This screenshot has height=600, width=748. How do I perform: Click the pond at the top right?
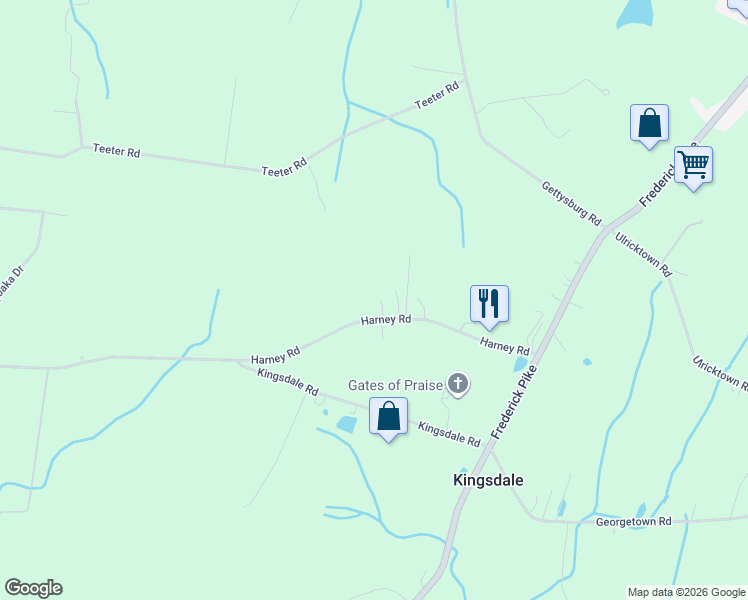[x=635, y=13]
